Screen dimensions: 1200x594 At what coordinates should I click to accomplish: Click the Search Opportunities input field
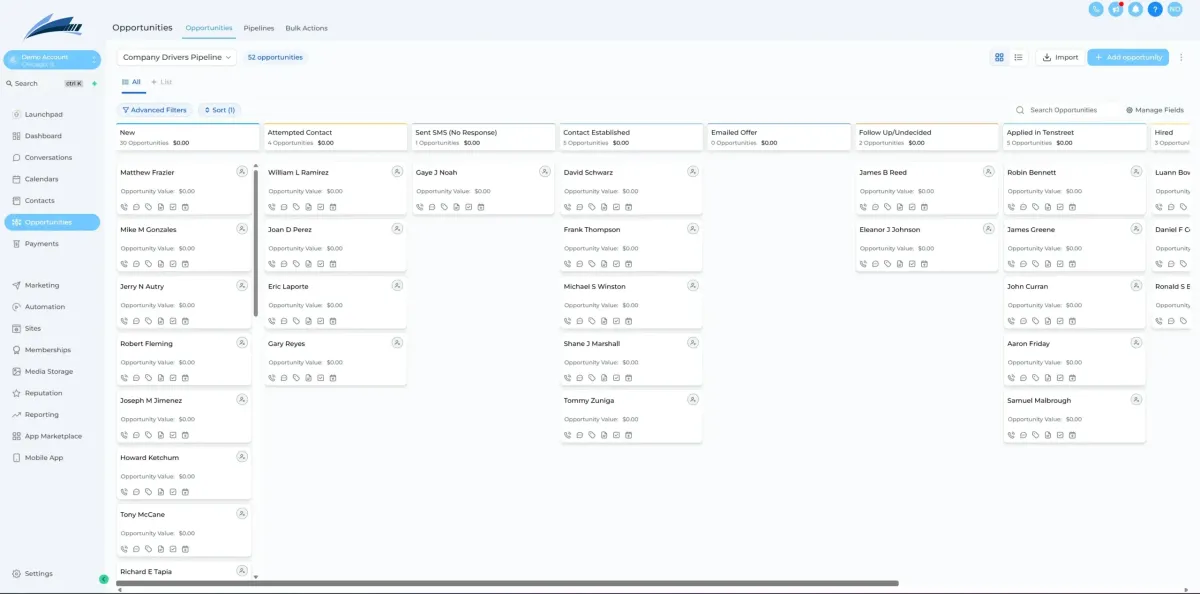[x=1063, y=110]
